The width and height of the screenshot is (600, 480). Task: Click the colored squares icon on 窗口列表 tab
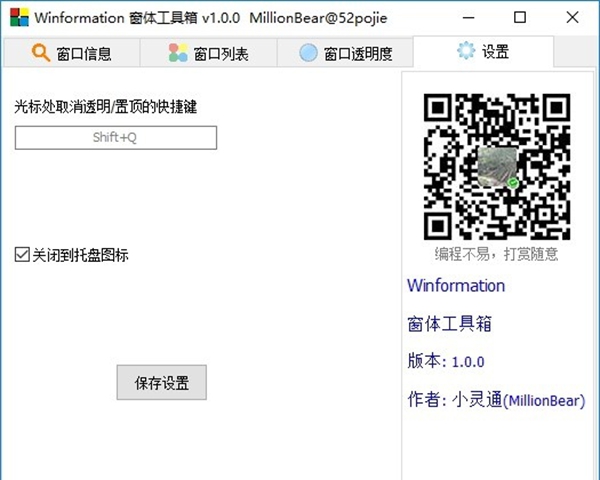coord(178,53)
